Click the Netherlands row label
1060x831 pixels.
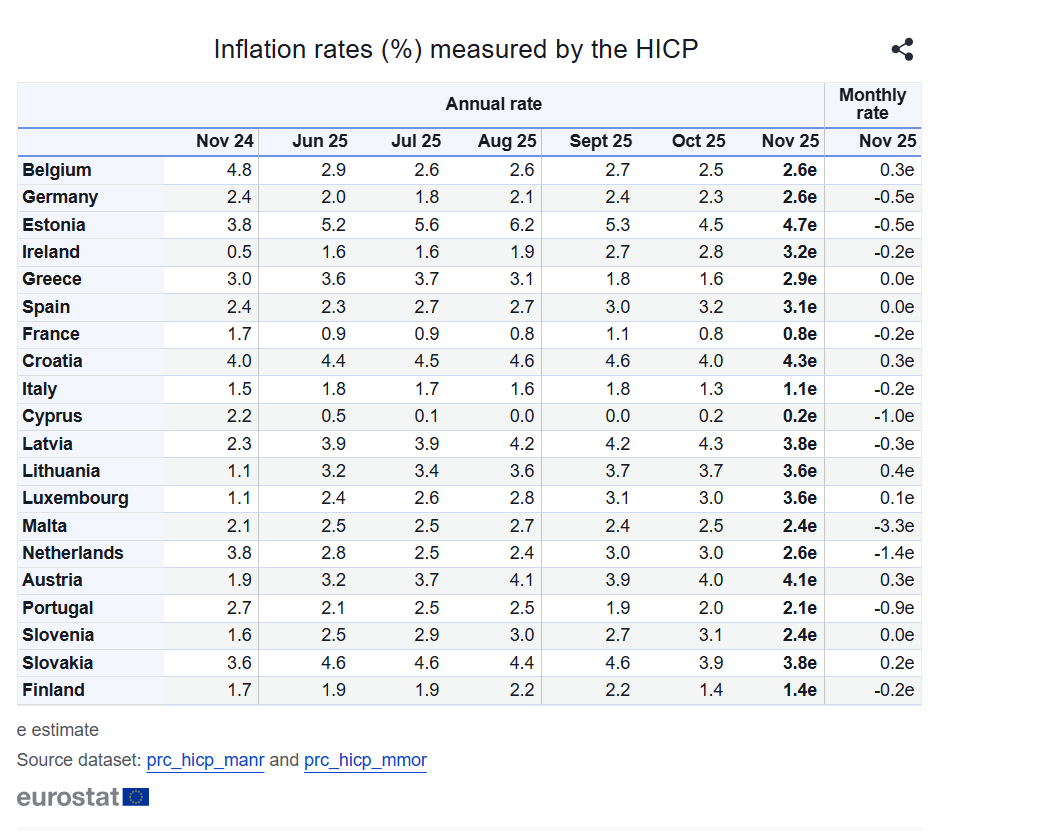tap(73, 553)
